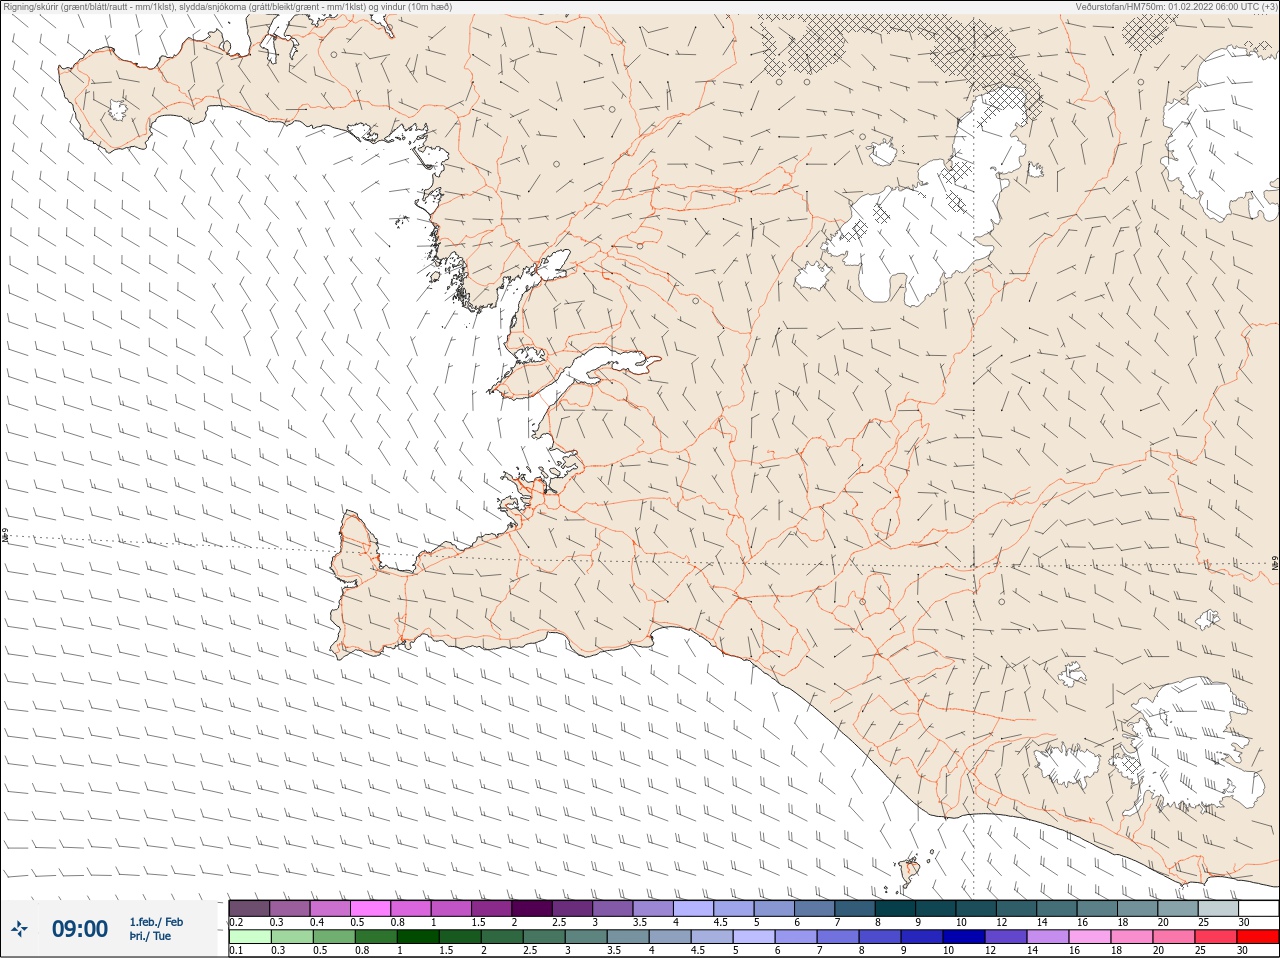Click the '3.5' label under upper color scale
This screenshot has width=1280, height=958.
click(x=640, y=922)
